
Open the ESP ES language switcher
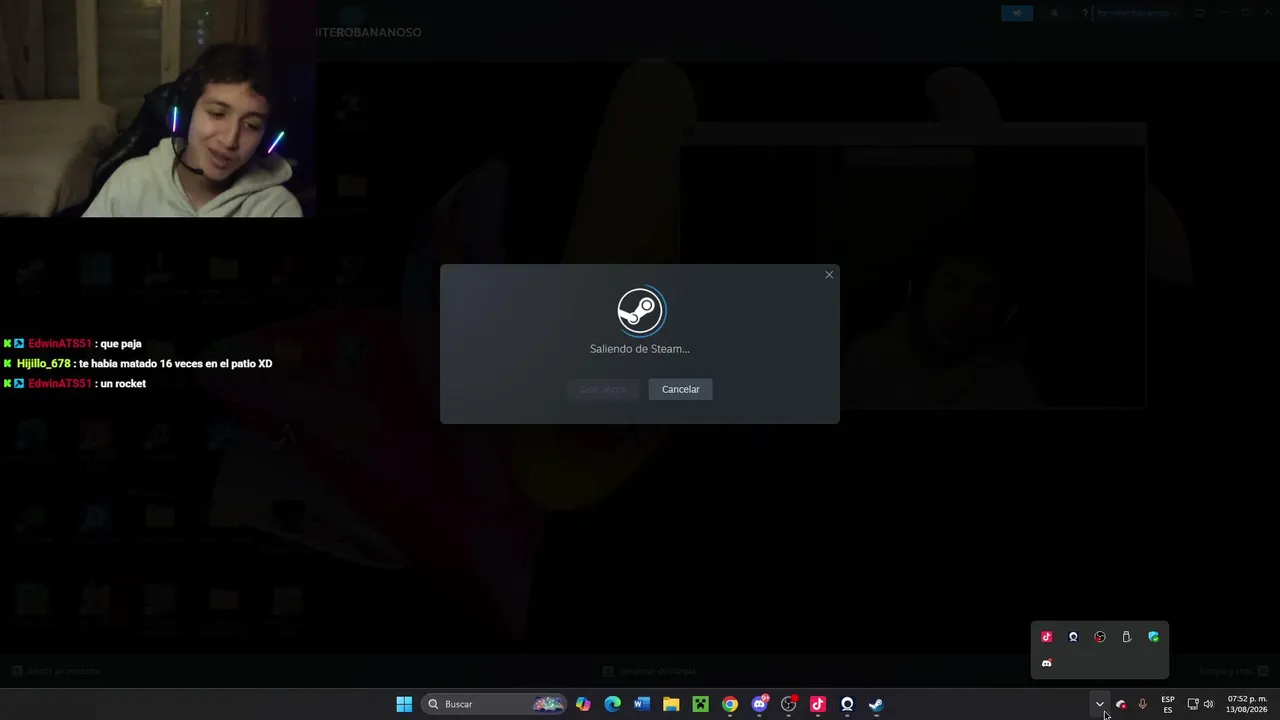pos(1167,704)
